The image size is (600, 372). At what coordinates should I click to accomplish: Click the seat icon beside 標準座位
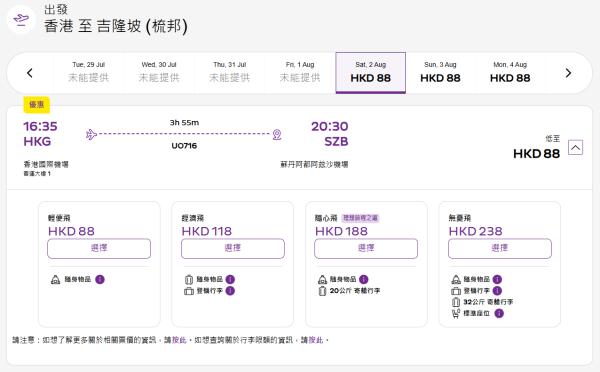[x=456, y=313]
